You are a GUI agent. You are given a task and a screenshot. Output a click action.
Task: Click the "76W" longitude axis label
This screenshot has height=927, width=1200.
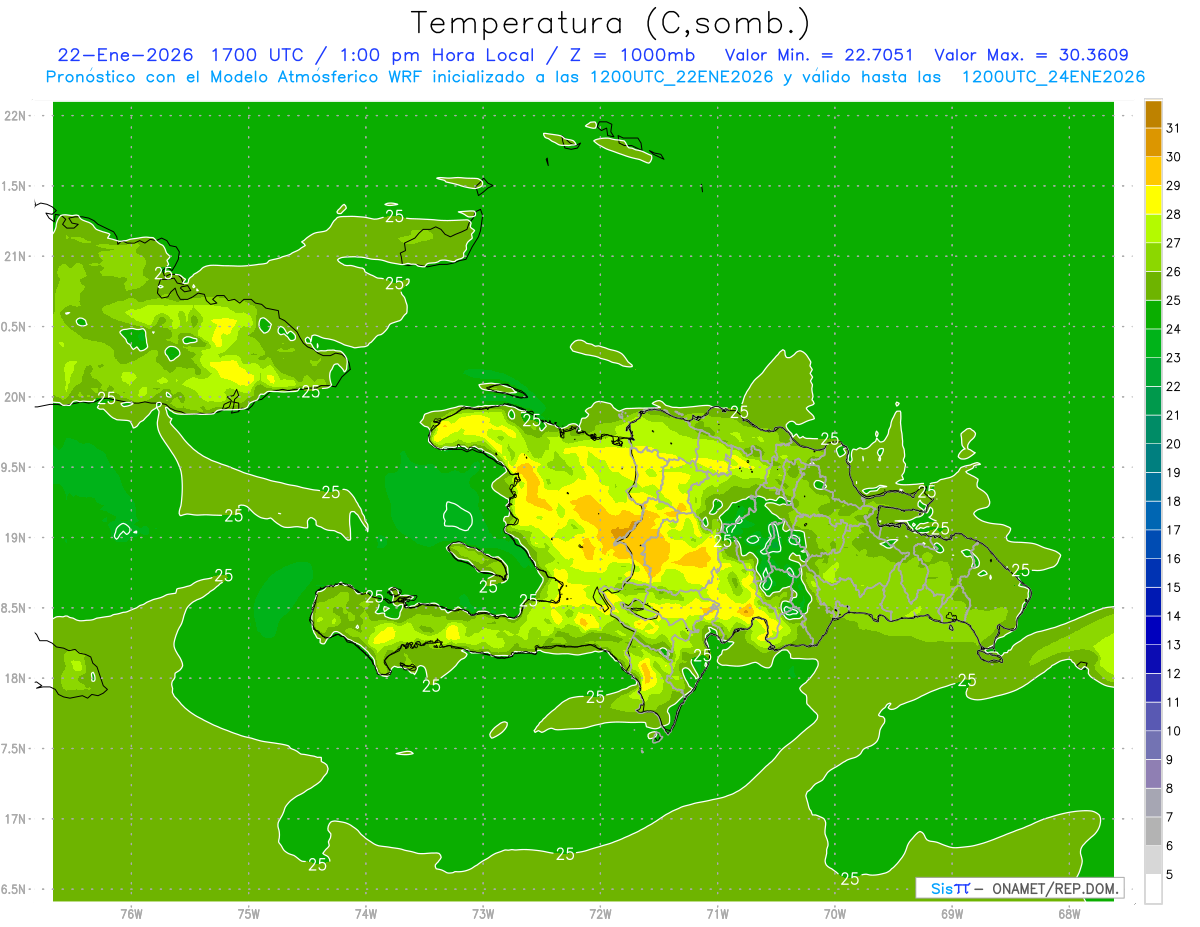click(131, 914)
